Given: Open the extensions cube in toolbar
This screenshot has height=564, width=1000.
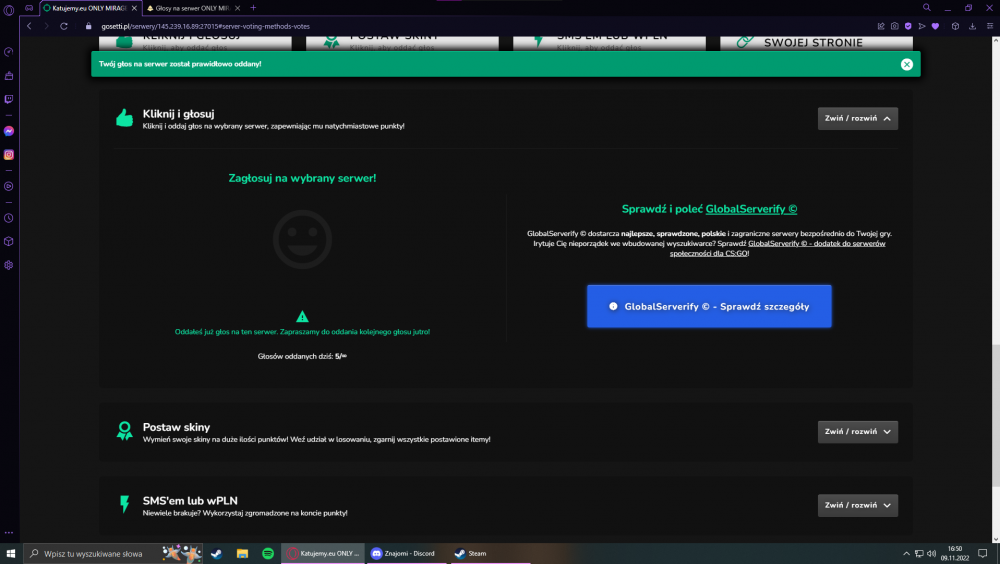Looking at the screenshot, I should pos(955,26).
